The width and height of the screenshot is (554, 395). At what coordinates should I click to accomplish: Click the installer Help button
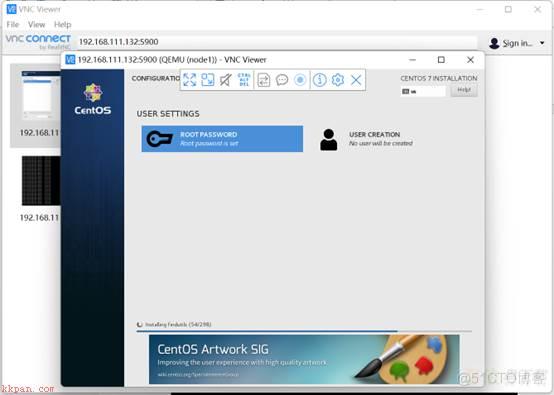464,90
